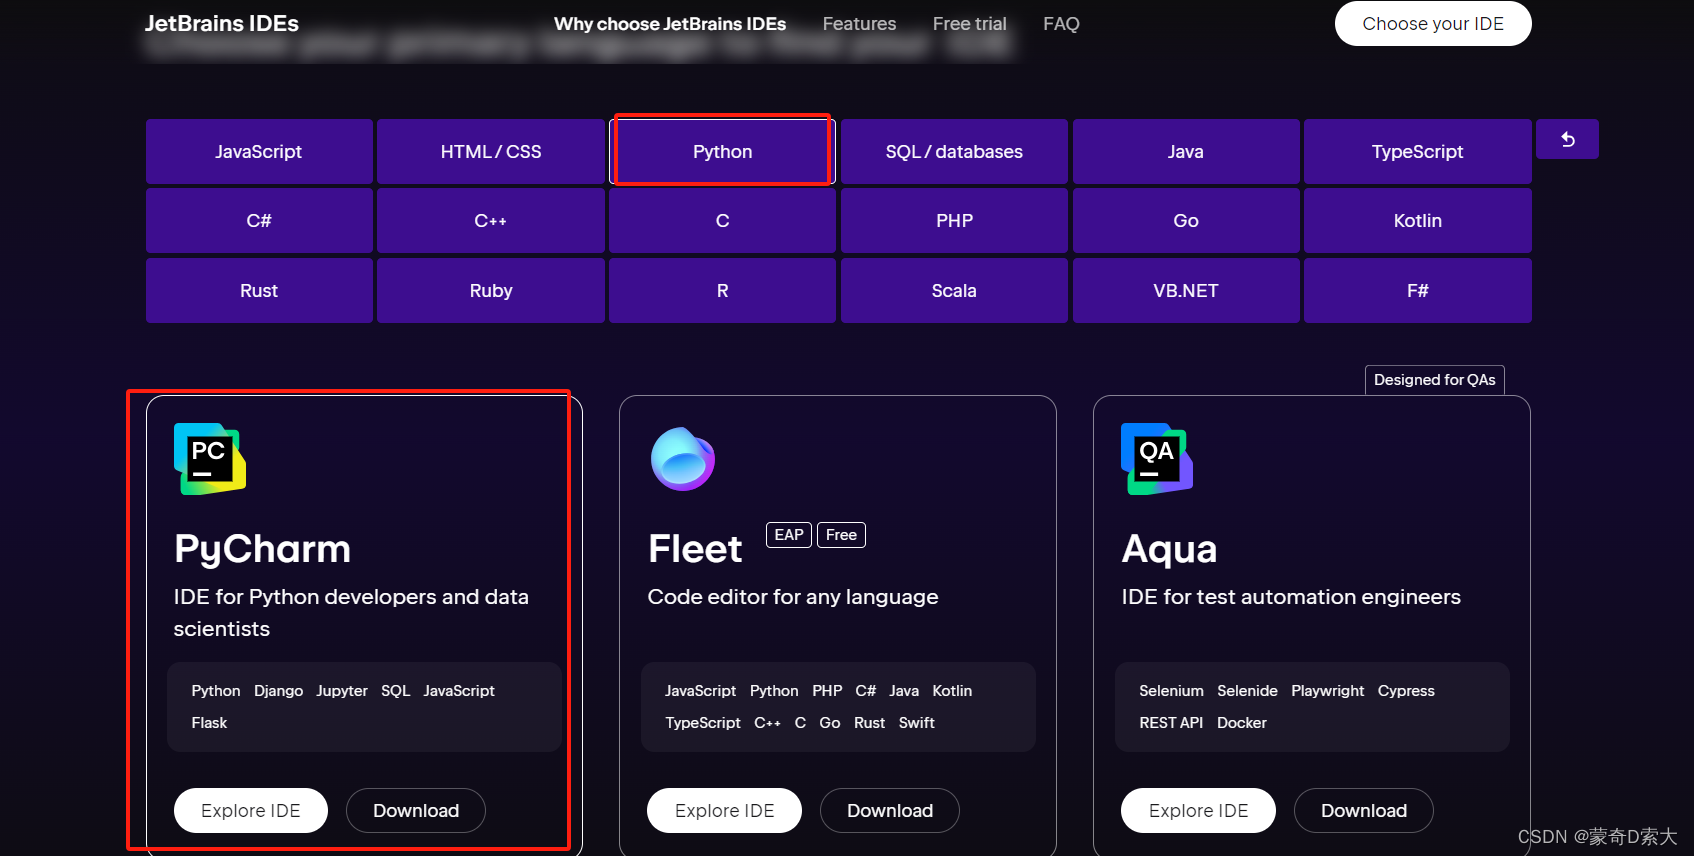
Task: Click the Selenium tag in Aqua card
Action: 1171,691
